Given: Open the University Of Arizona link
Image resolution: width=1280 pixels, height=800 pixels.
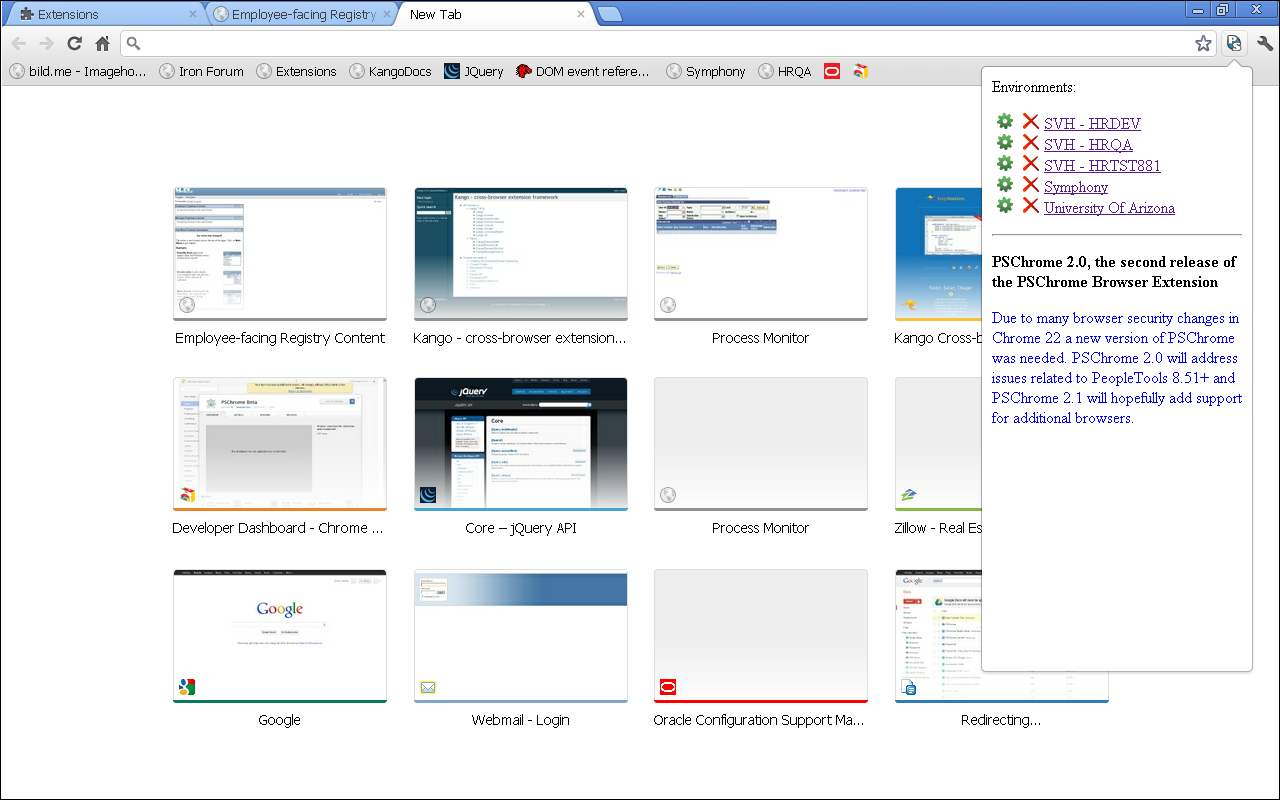Looking at the screenshot, I should point(1109,208).
